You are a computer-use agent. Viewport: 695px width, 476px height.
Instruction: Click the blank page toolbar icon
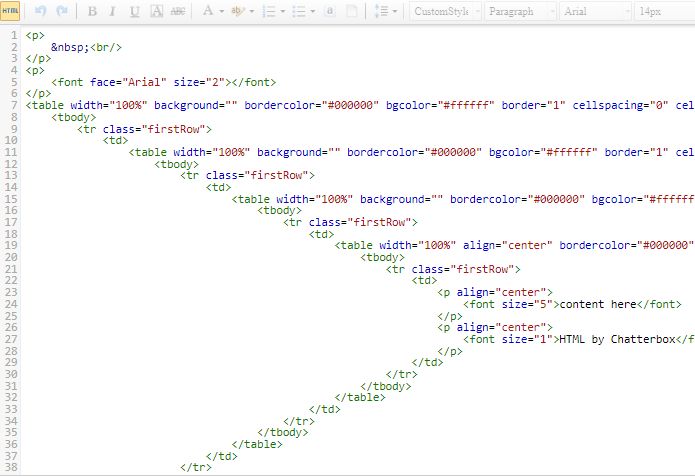pyautogui.click(x=351, y=11)
